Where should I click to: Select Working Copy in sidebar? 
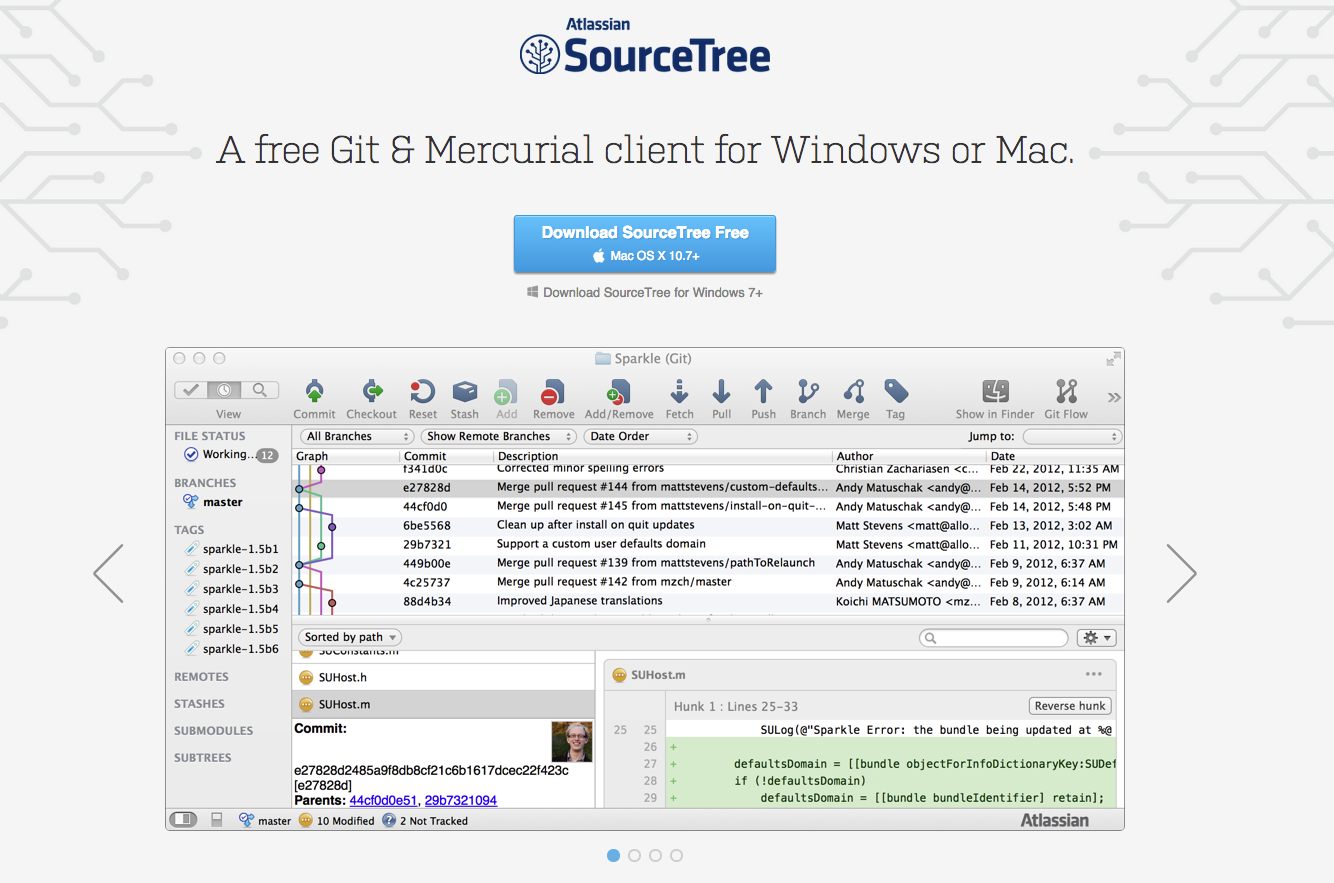[230, 455]
